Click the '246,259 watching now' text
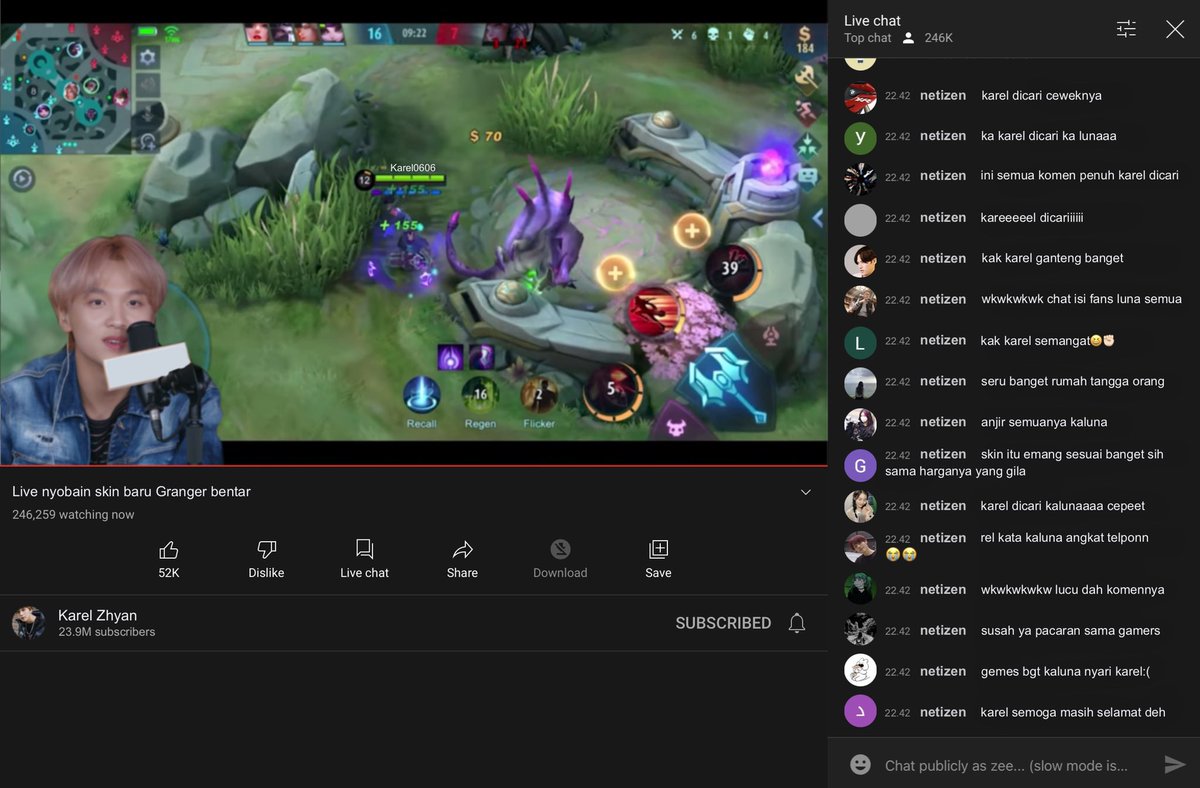Screen dimensions: 1200x788 click(x=73, y=515)
